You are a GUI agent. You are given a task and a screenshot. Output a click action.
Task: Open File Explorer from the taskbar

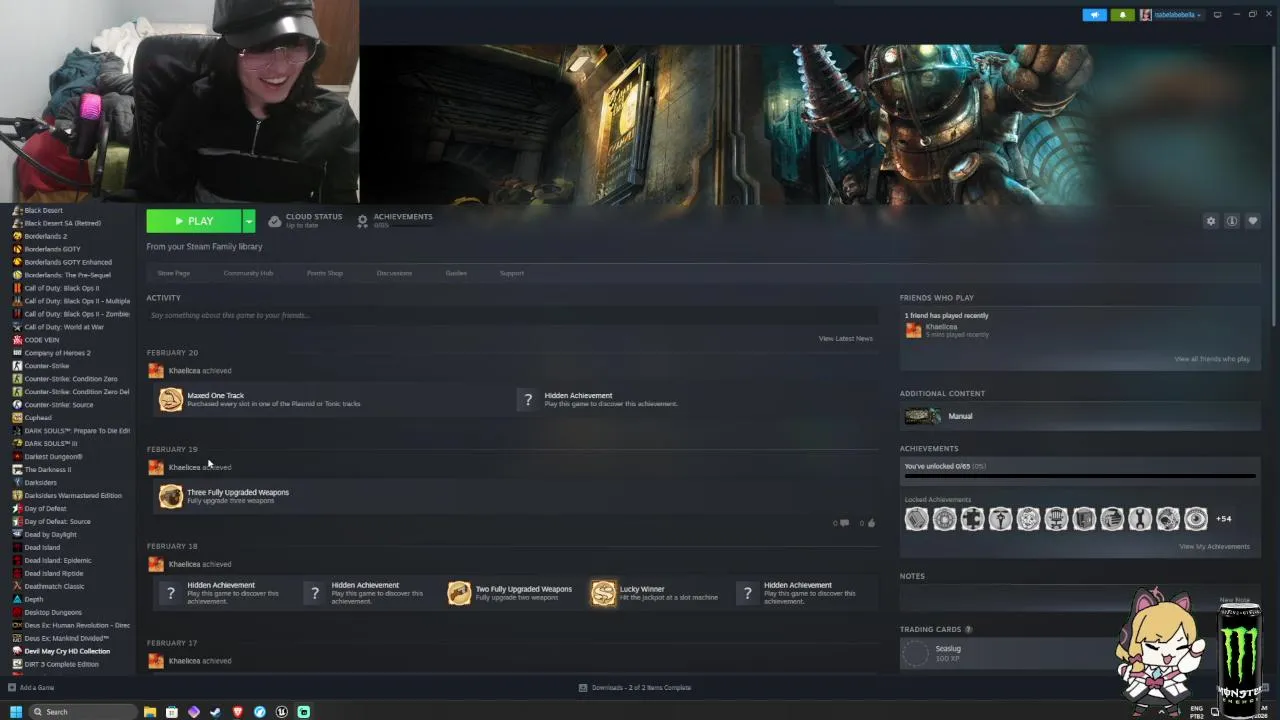click(150, 712)
